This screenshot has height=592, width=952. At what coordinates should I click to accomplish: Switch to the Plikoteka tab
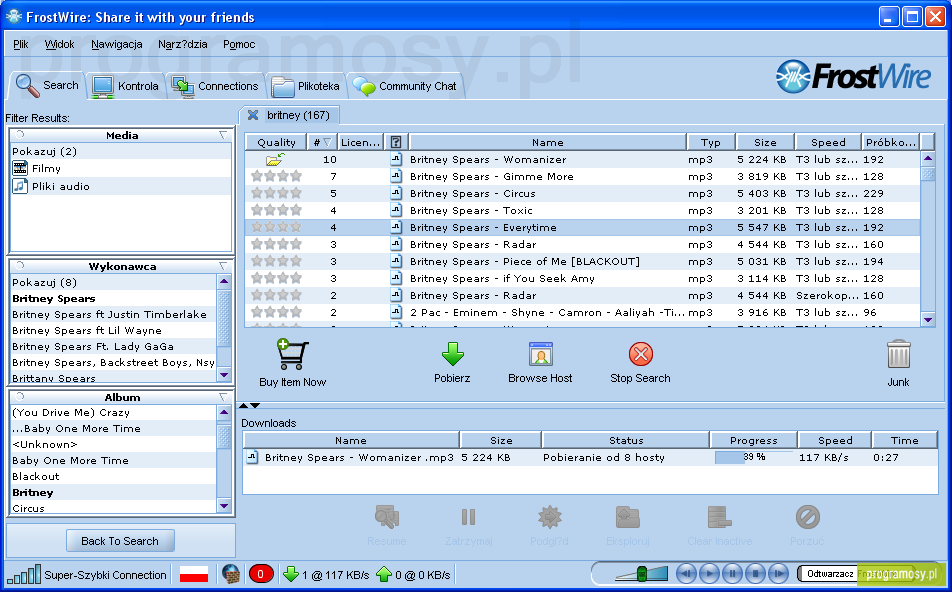(305, 86)
